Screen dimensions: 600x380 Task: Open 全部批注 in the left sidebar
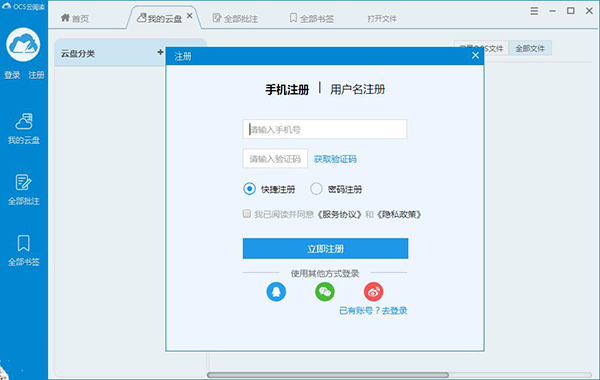24,189
